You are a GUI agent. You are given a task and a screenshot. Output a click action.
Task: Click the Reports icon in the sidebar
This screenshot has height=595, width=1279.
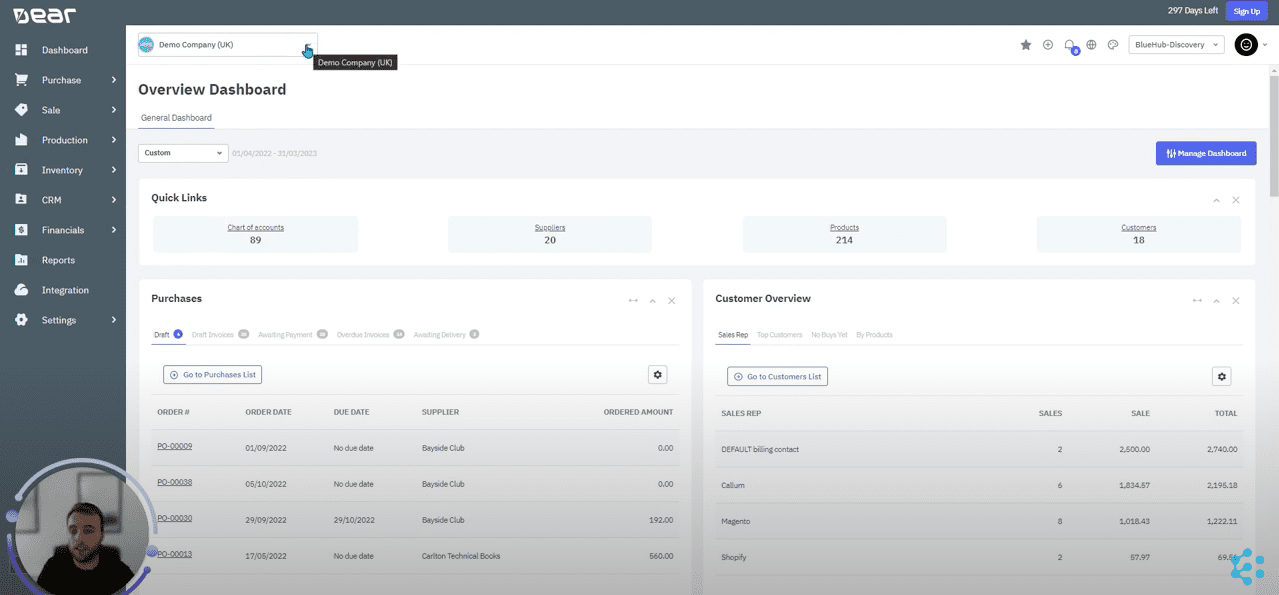[21, 259]
